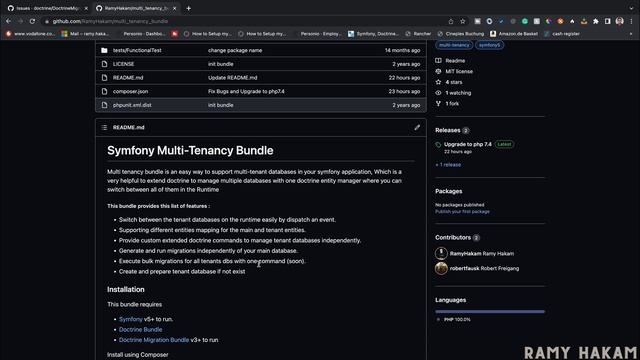Open the browser three-dot menu
Screen dimensions: 640x360
tap(631, 21)
